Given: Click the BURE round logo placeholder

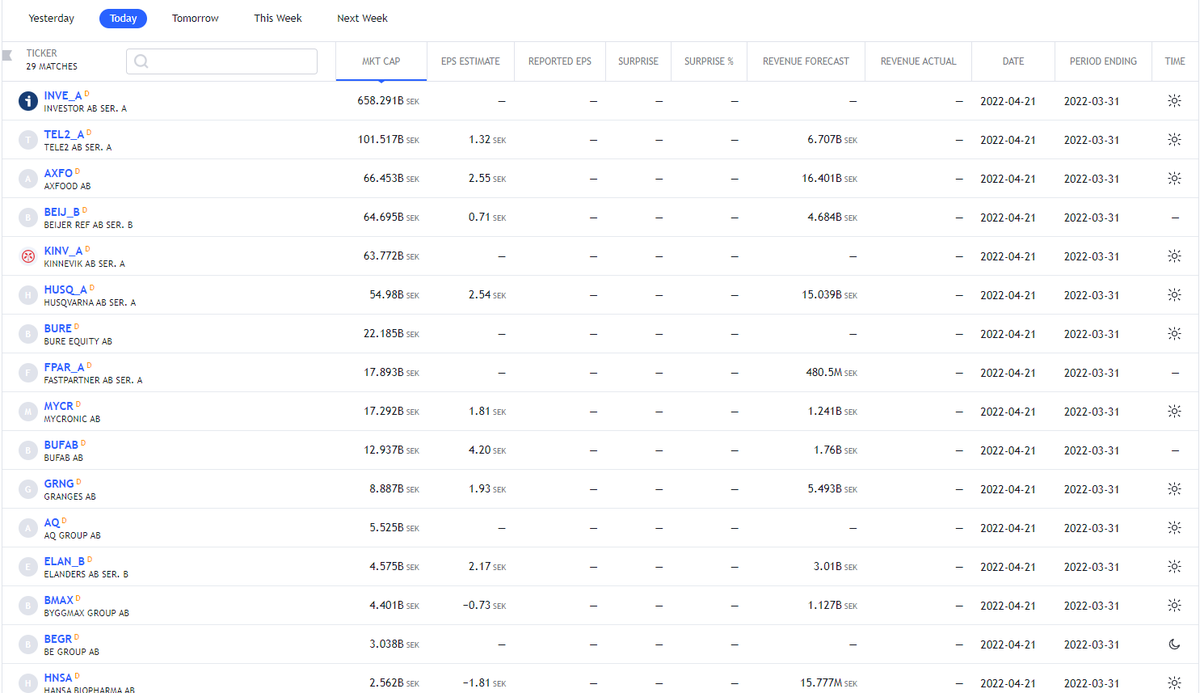Looking at the screenshot, I should [29, 334].
